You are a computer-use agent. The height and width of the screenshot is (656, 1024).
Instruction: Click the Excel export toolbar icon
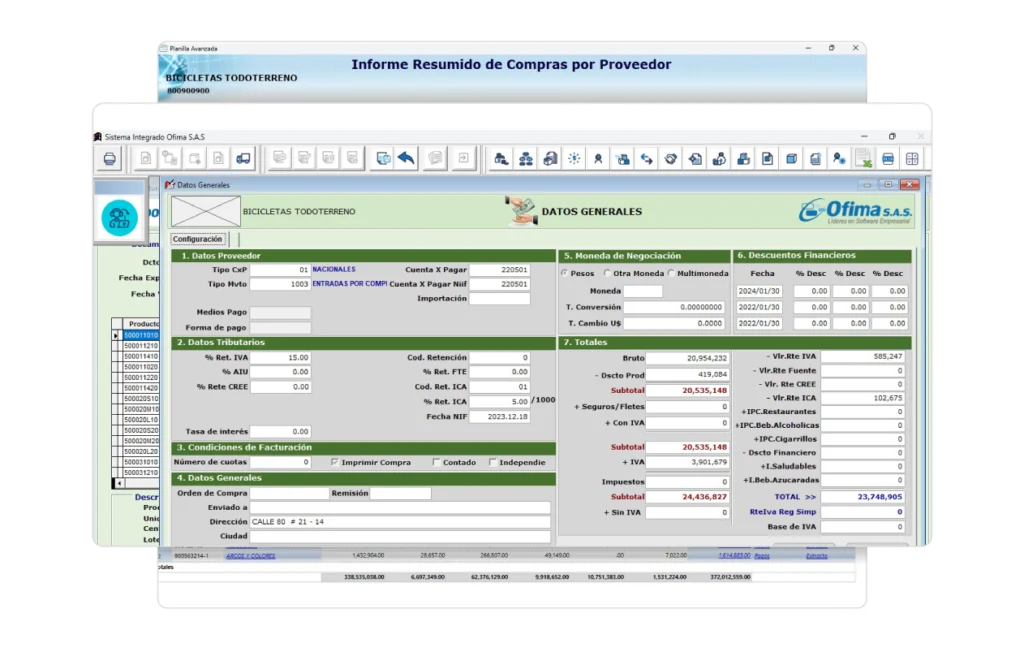pyautogui.click(x=863, y=159)
